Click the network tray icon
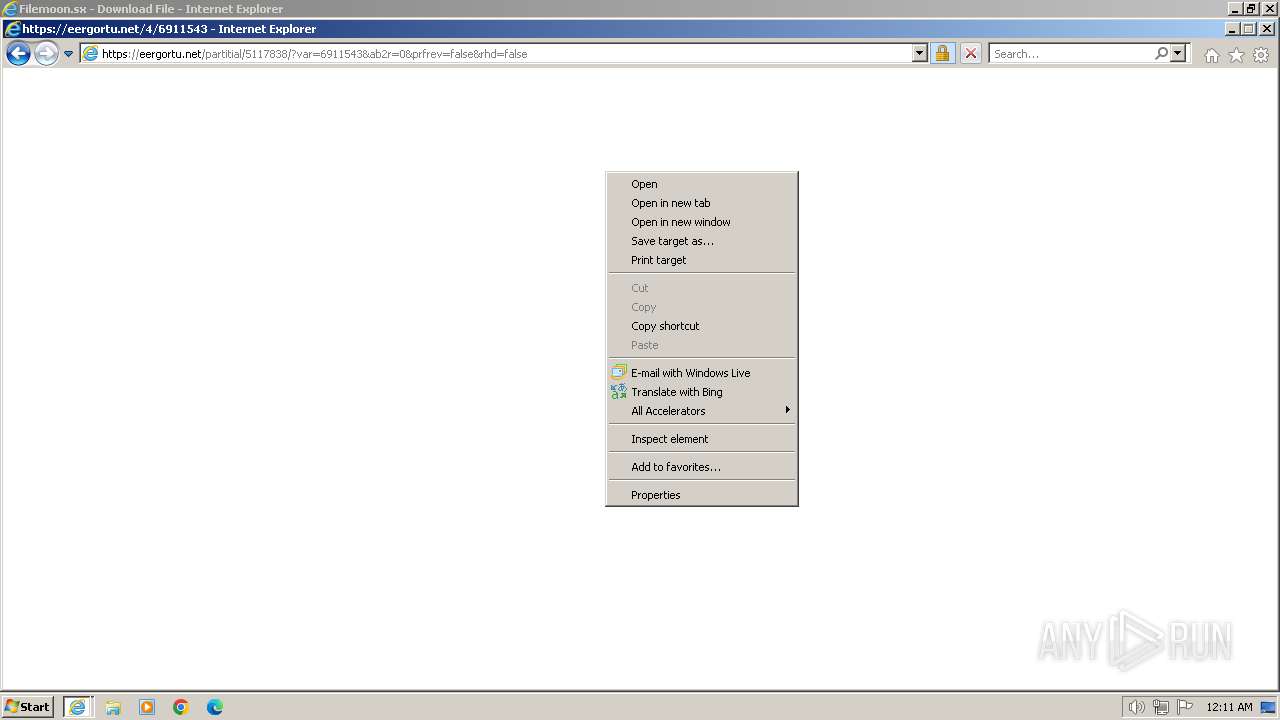 click(1161, 707)
